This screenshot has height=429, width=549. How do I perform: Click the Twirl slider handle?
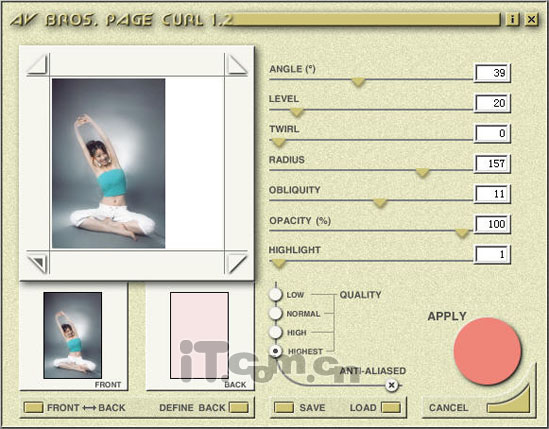coord(279,143)
